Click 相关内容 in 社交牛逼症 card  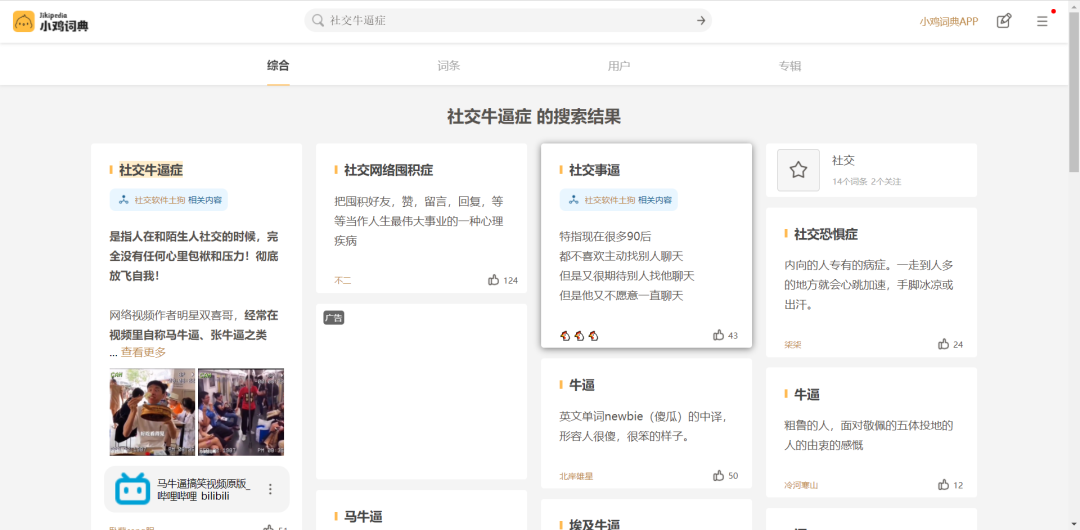coord(205,200)
